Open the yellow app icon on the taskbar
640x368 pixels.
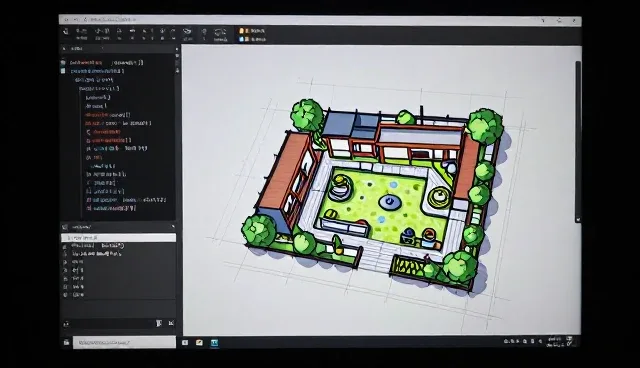point(199,342)
